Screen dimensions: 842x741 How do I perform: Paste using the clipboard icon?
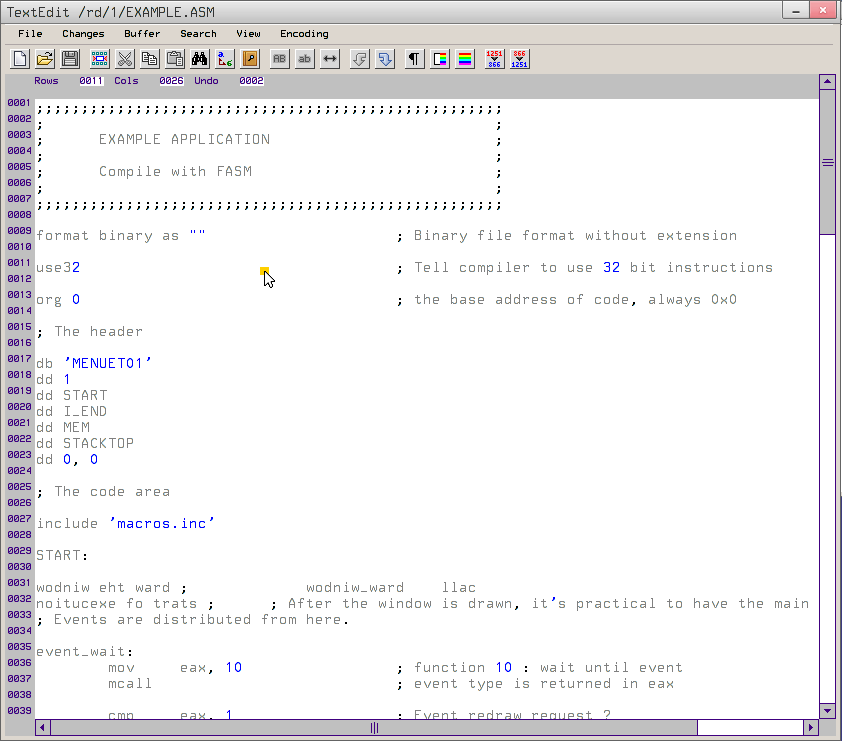click(175, 59)
